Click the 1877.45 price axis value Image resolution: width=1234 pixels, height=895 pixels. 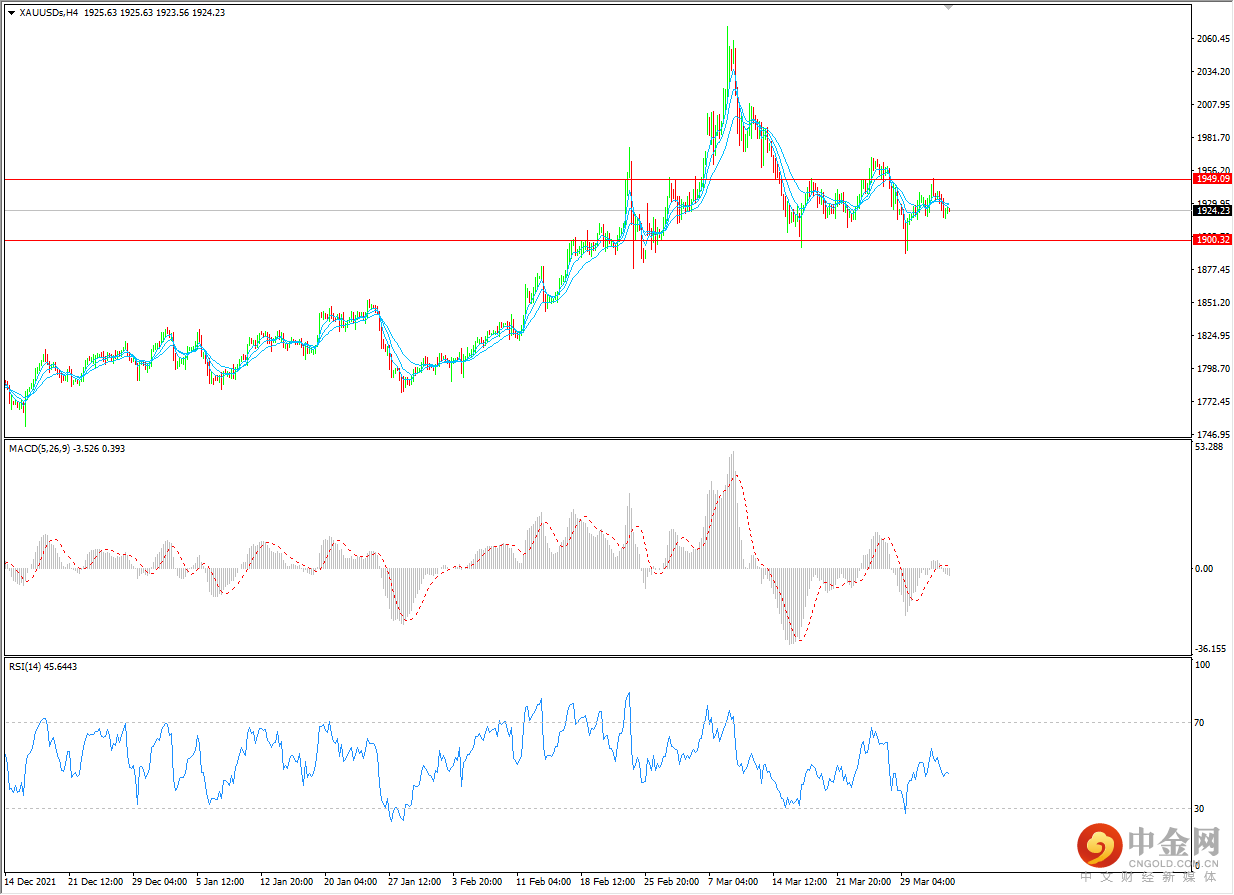tap(1214, 270)
